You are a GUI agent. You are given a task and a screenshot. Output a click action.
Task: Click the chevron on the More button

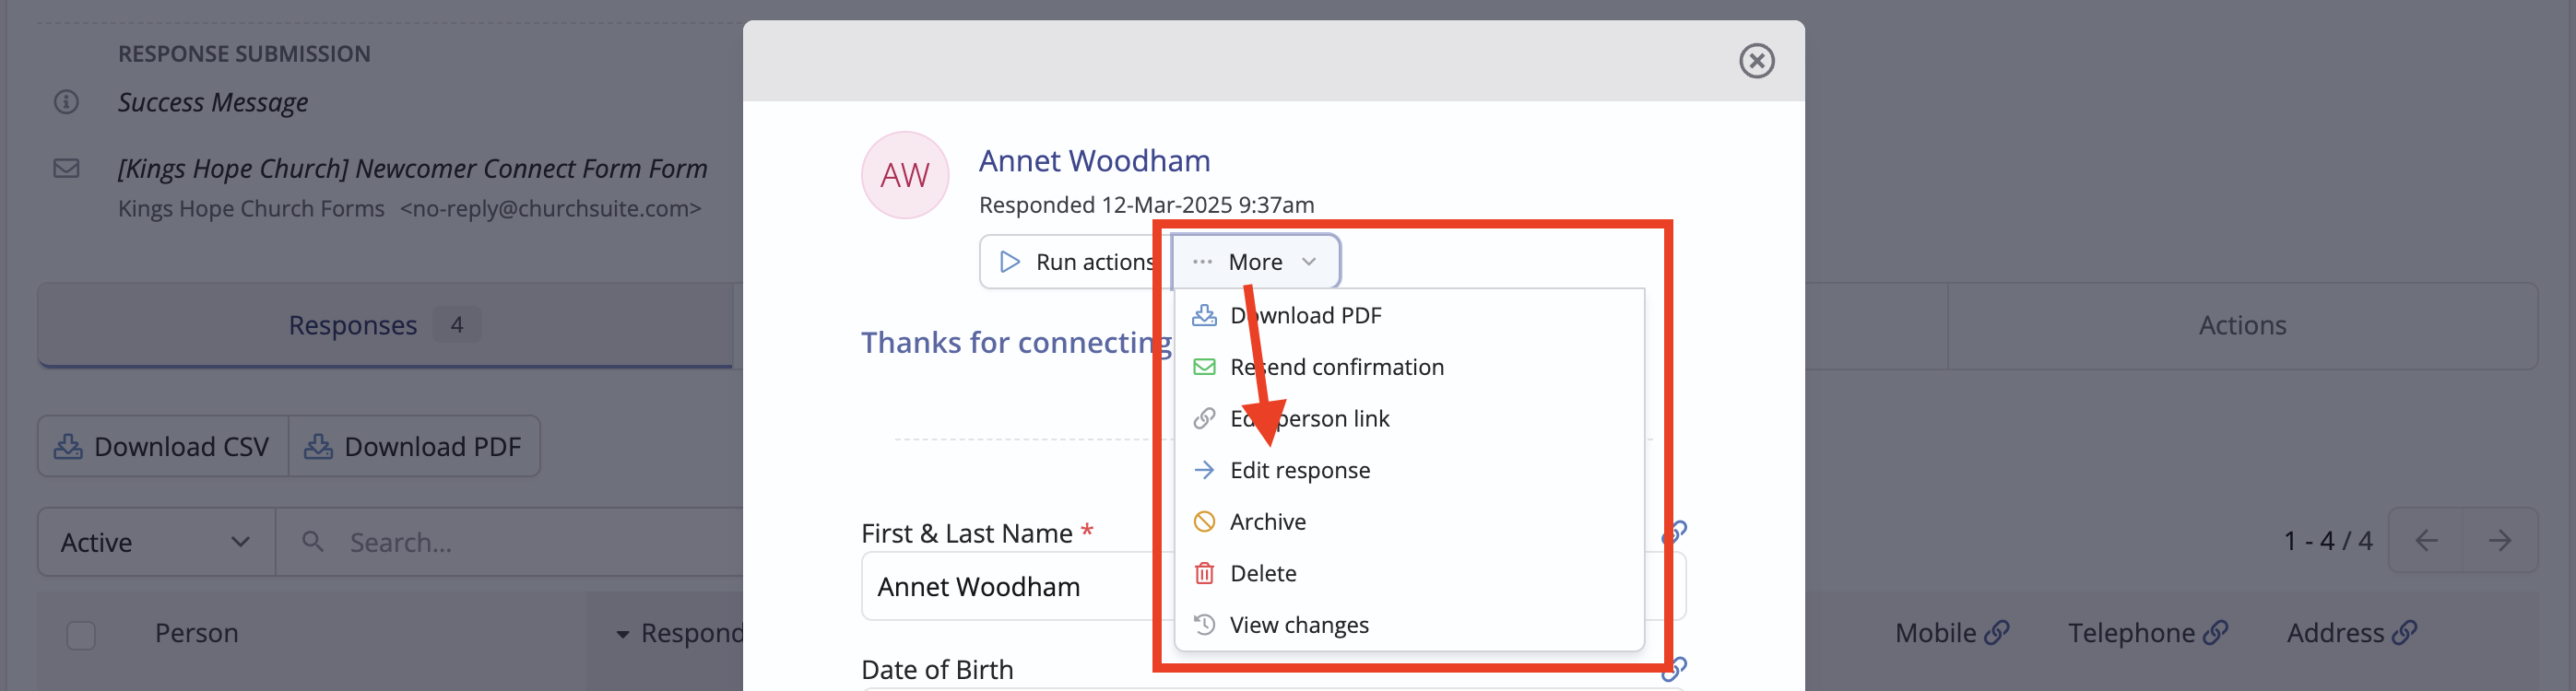[x=1308, y=262]
